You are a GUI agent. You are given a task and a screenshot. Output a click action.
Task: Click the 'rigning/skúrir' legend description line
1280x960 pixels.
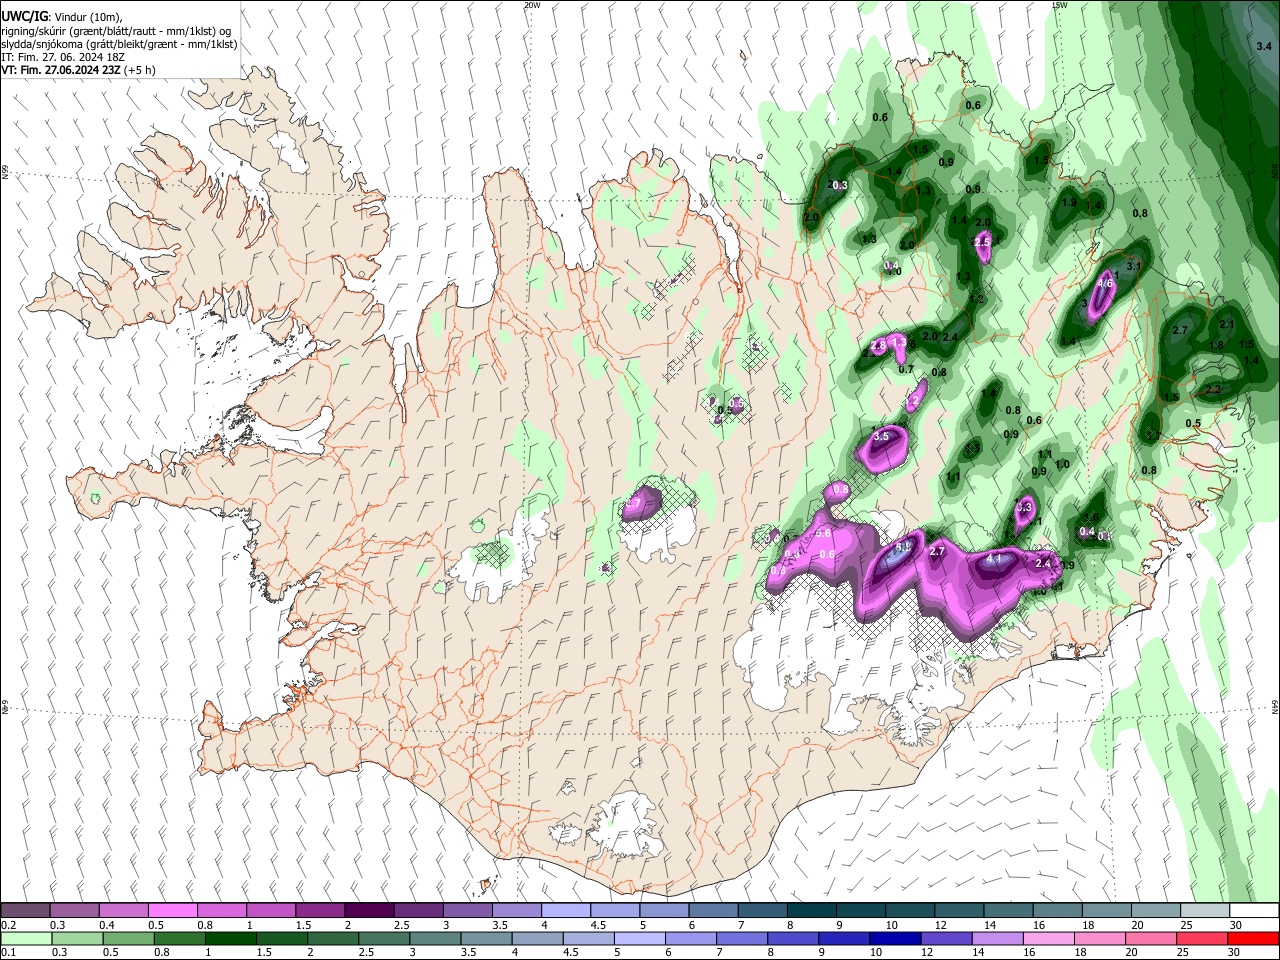117,31
